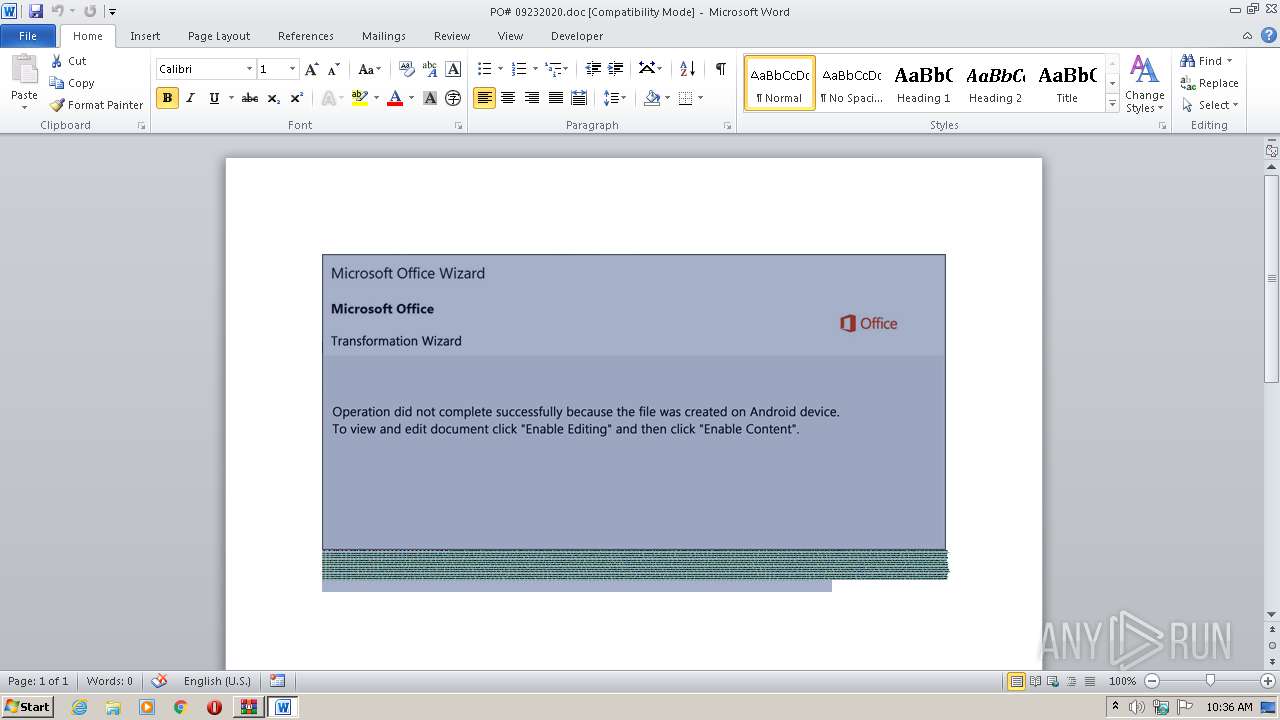The width and height of the screenshot is (1280, 720).
Task: Switch to Full Screen Reading view
Action: click(1035, 681)
